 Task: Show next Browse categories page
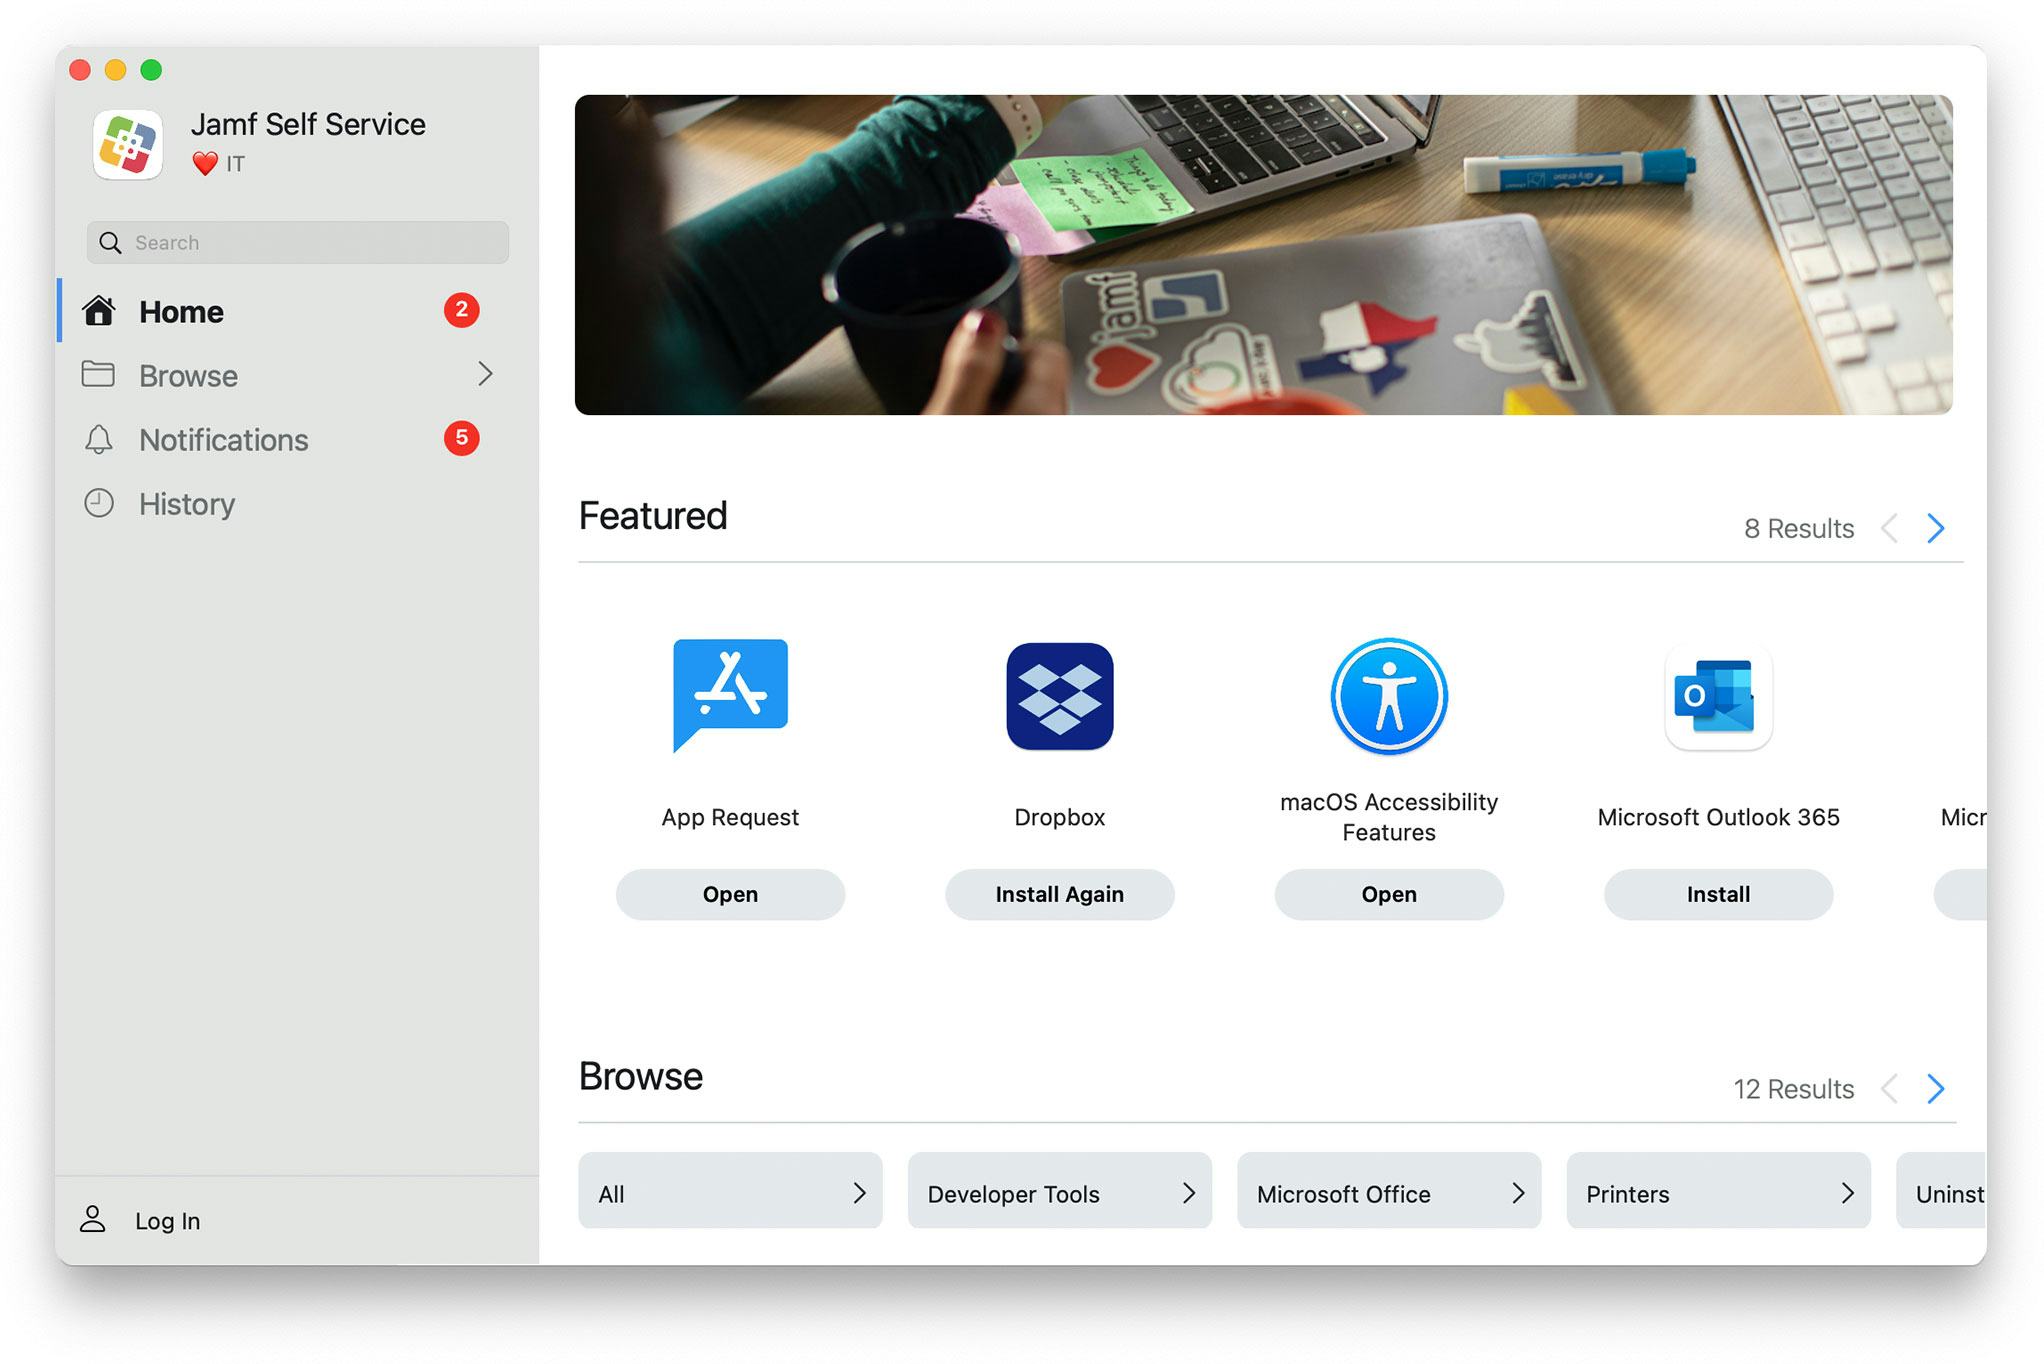click(1935, 1088)
